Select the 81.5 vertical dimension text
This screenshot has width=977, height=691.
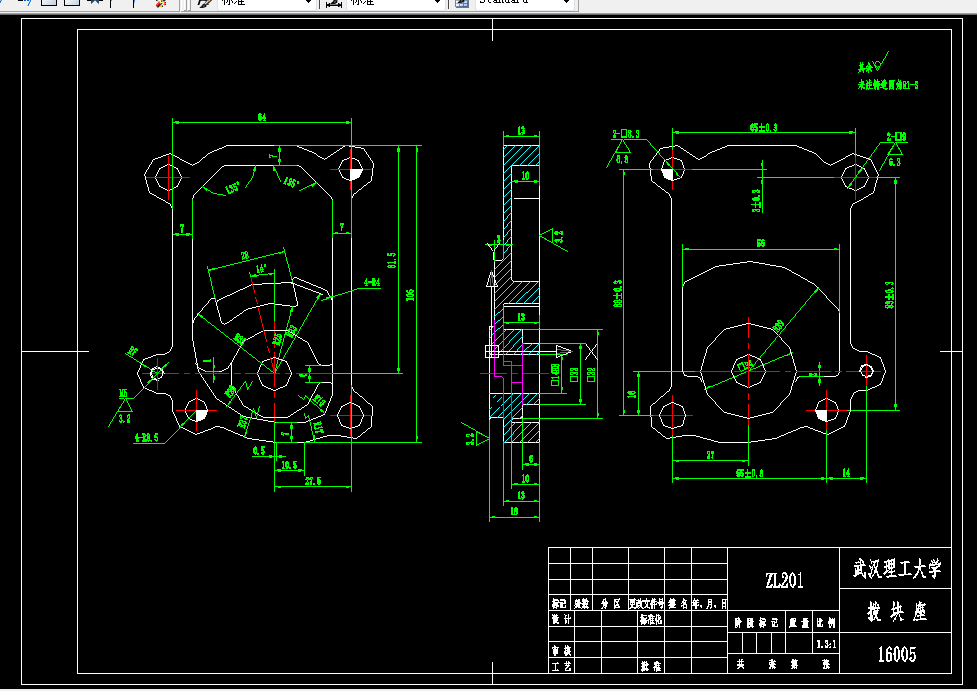pyautogui.click(x=391, y=260)
